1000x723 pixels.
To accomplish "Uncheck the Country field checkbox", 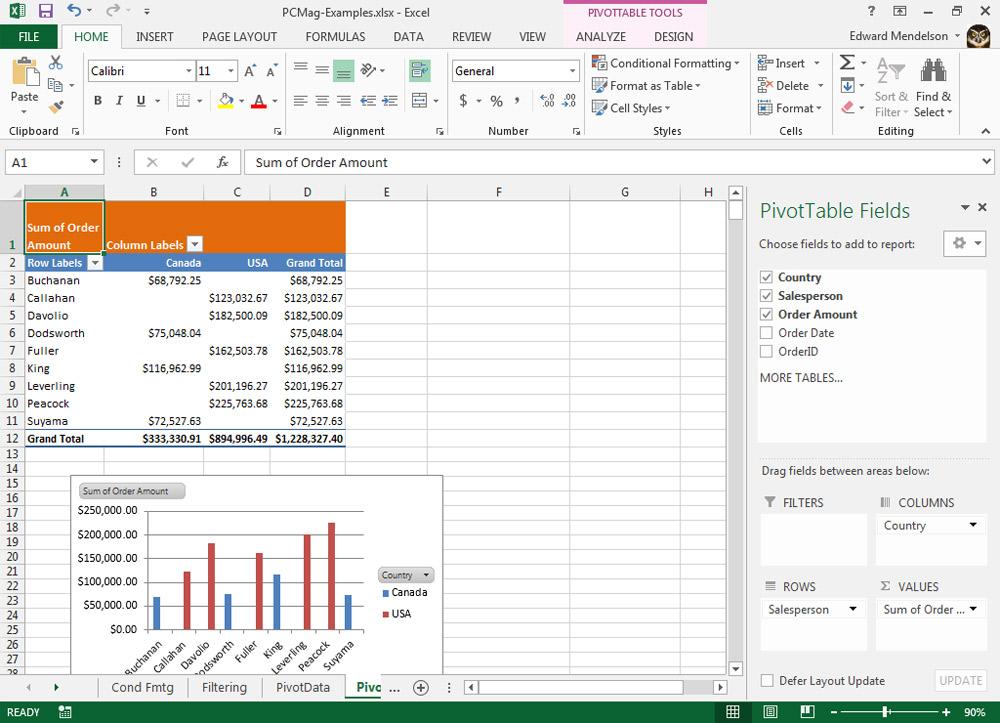I will pyautogui.click(x=766, y=277).
